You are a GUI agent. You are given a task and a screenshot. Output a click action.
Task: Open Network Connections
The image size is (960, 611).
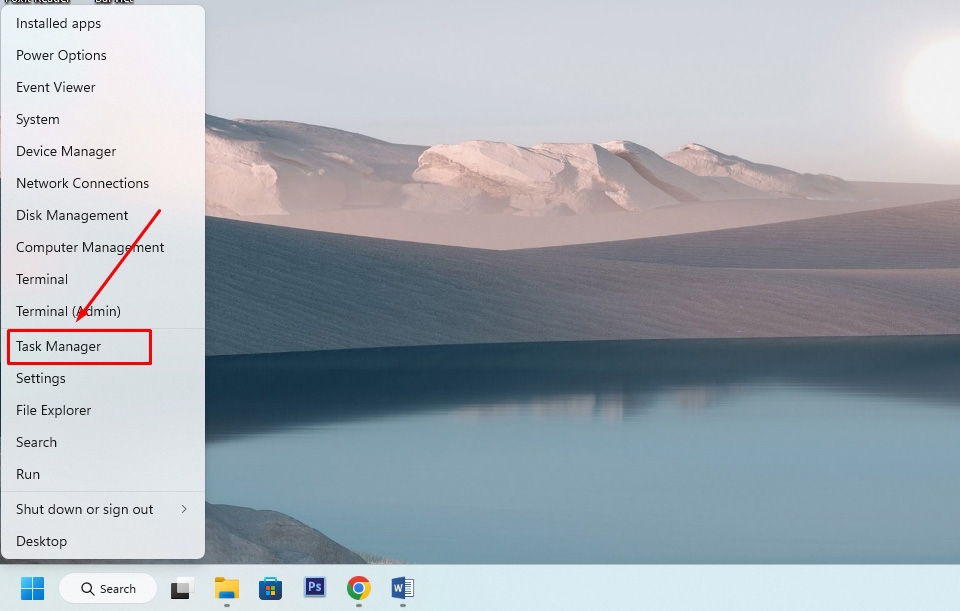tap(82, 183)
